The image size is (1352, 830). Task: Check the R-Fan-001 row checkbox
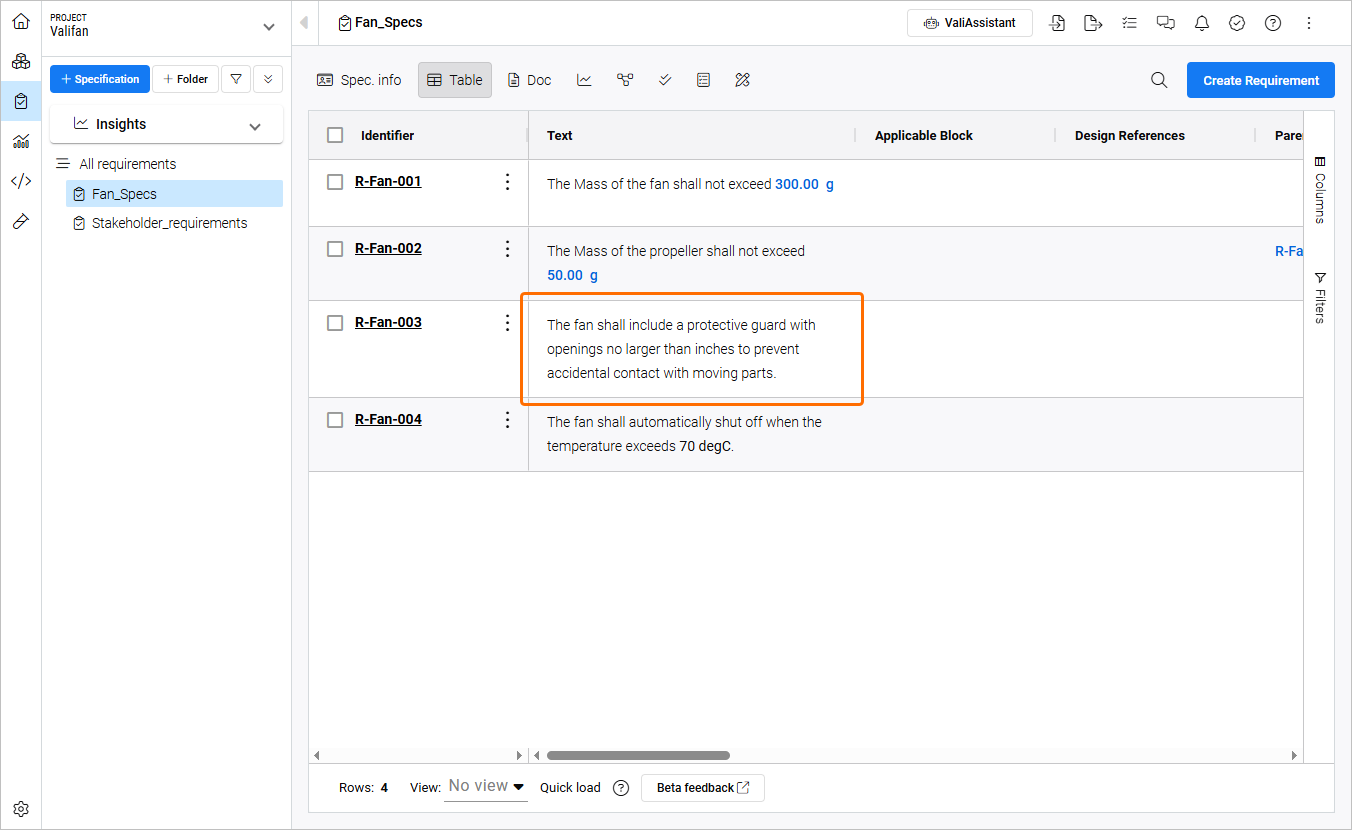(335, 181)
